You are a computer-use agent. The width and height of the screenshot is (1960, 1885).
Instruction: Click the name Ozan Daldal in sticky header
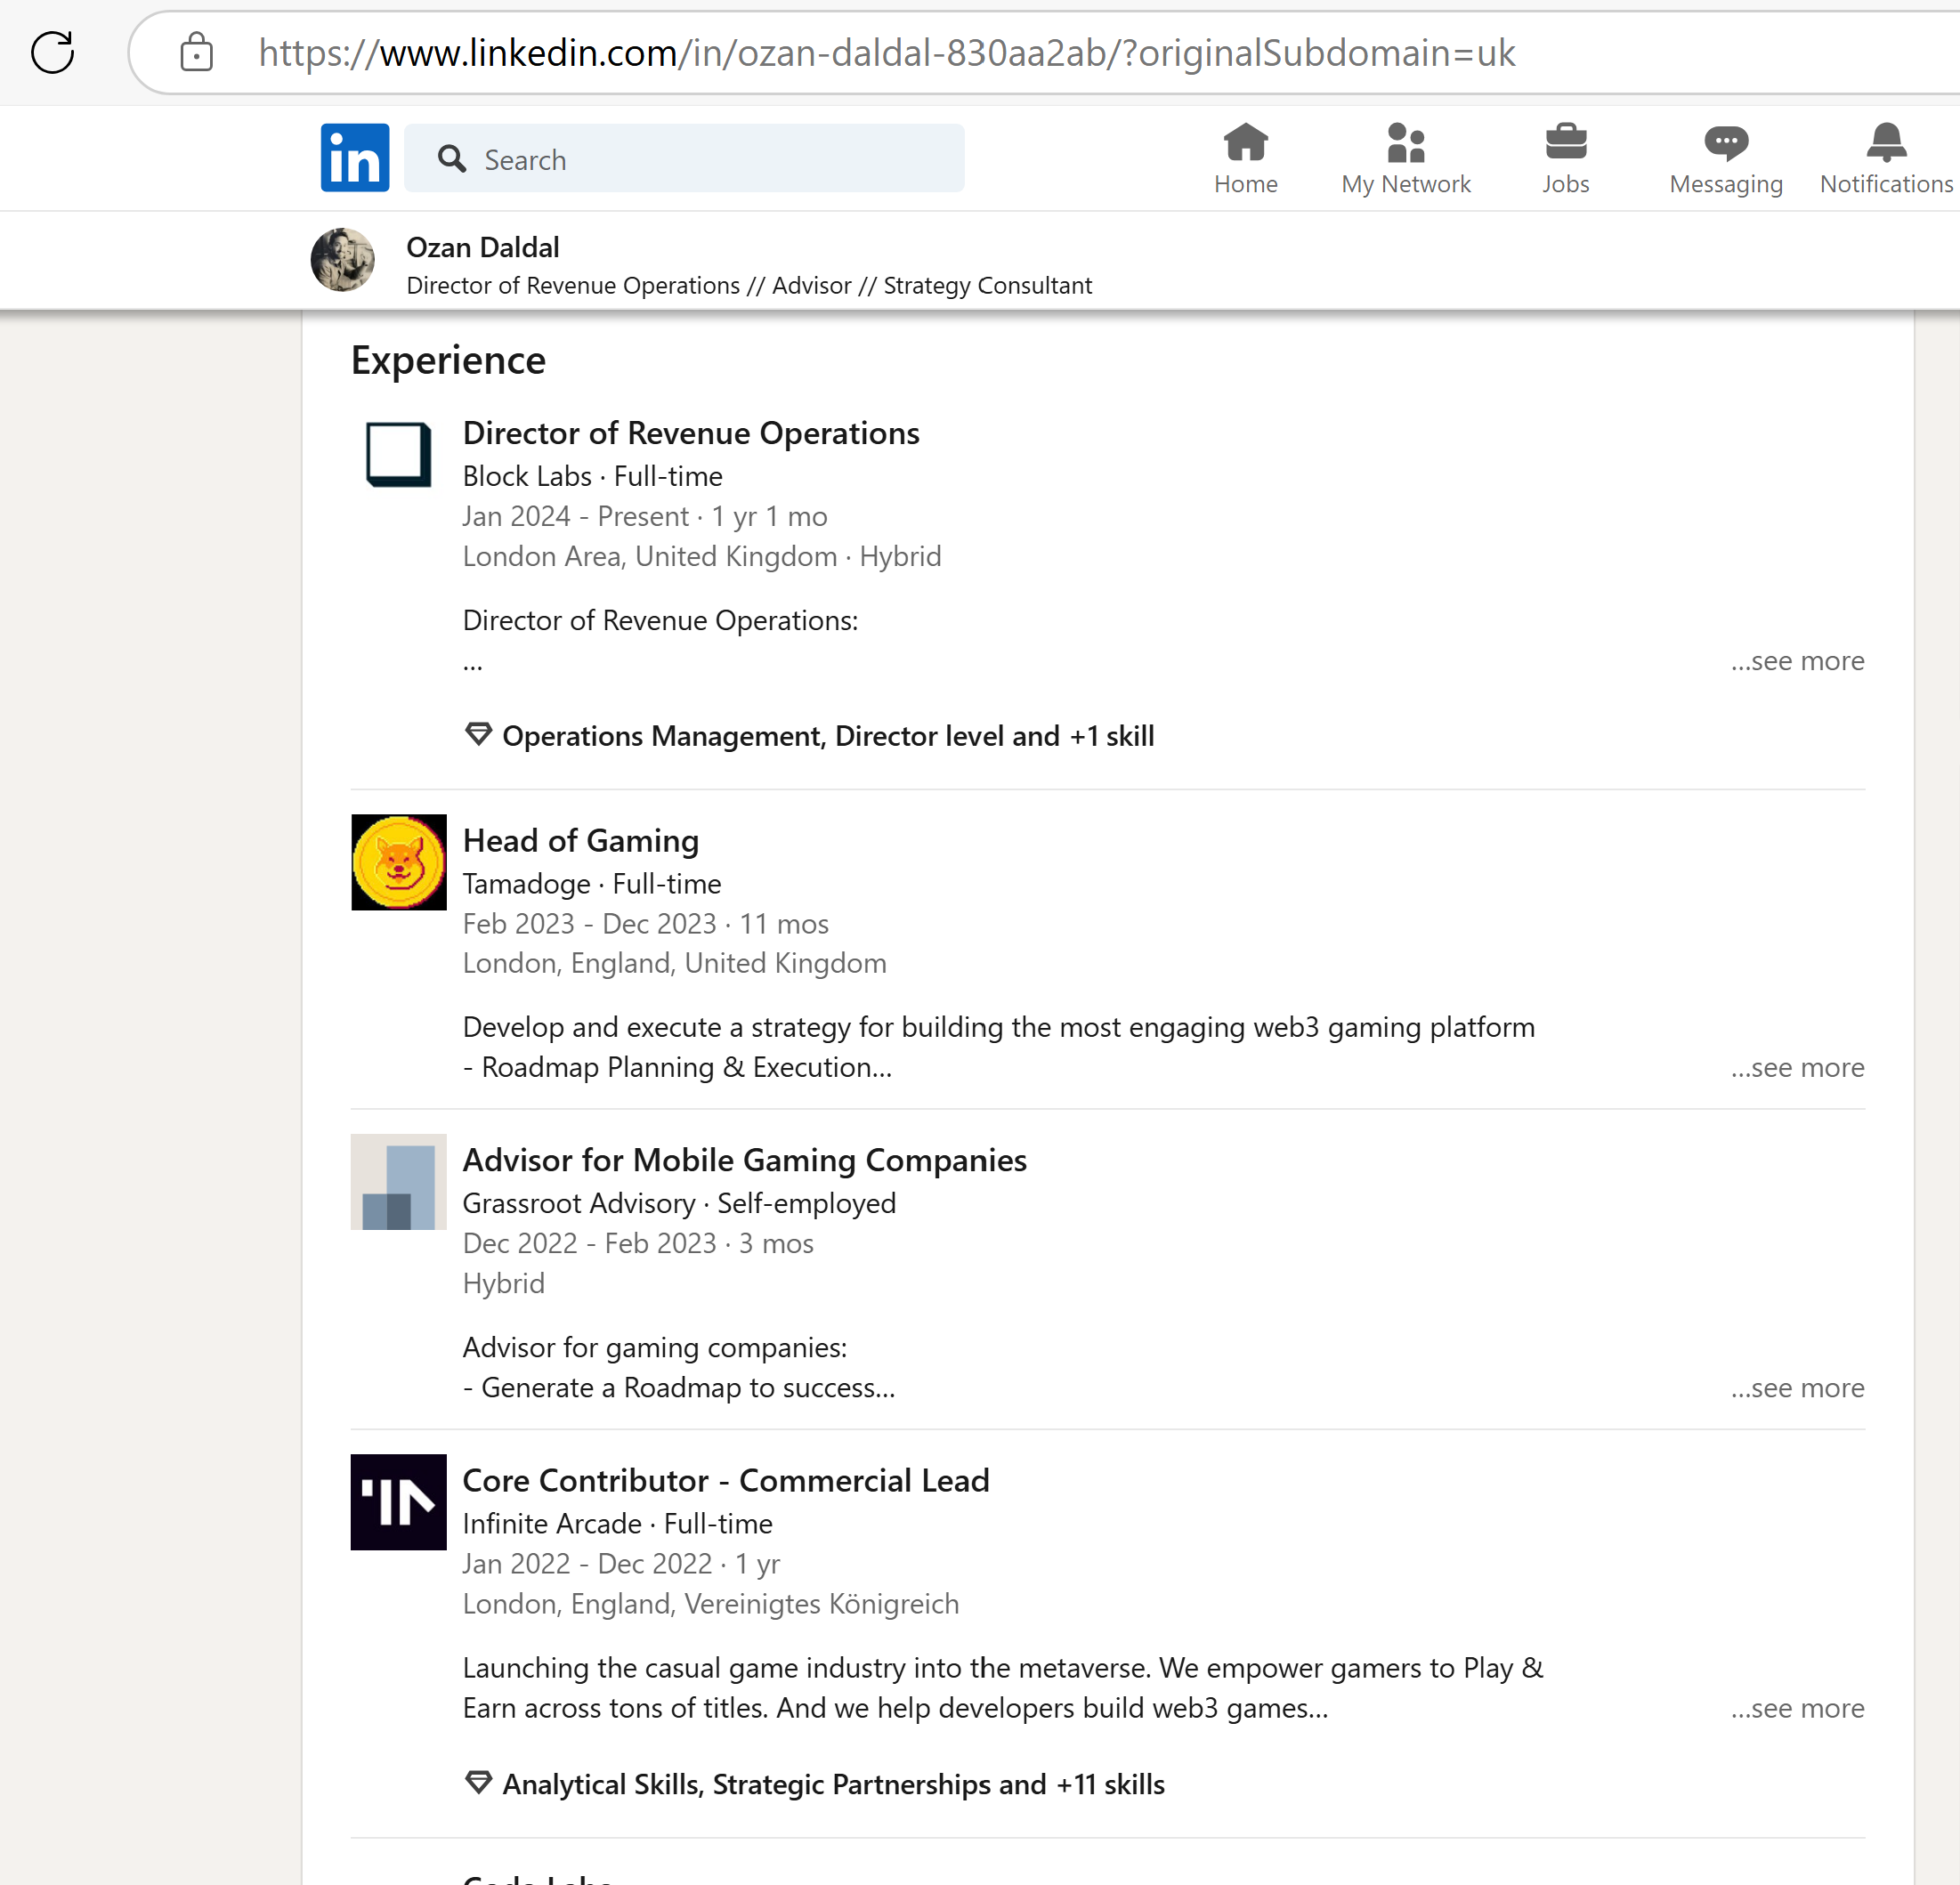pyautogui.click(x=483, y=247)
